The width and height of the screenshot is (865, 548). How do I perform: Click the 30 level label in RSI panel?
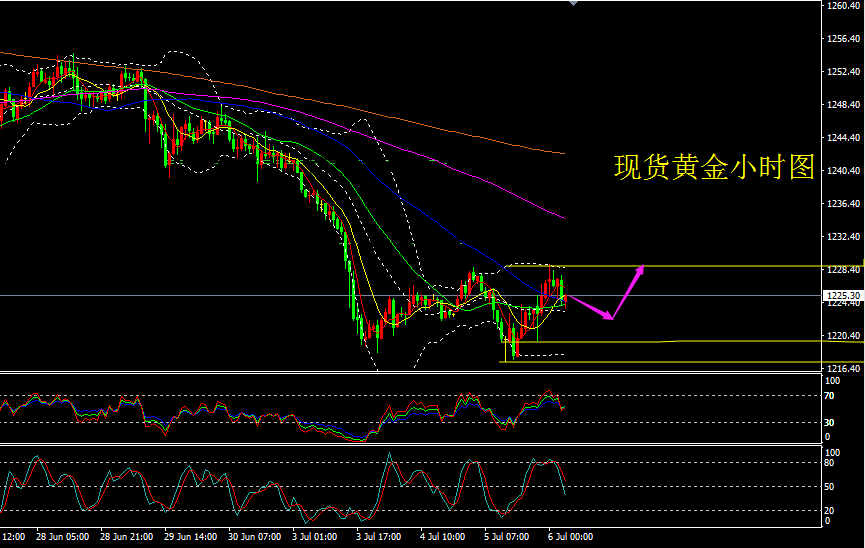tap(829, 423)
